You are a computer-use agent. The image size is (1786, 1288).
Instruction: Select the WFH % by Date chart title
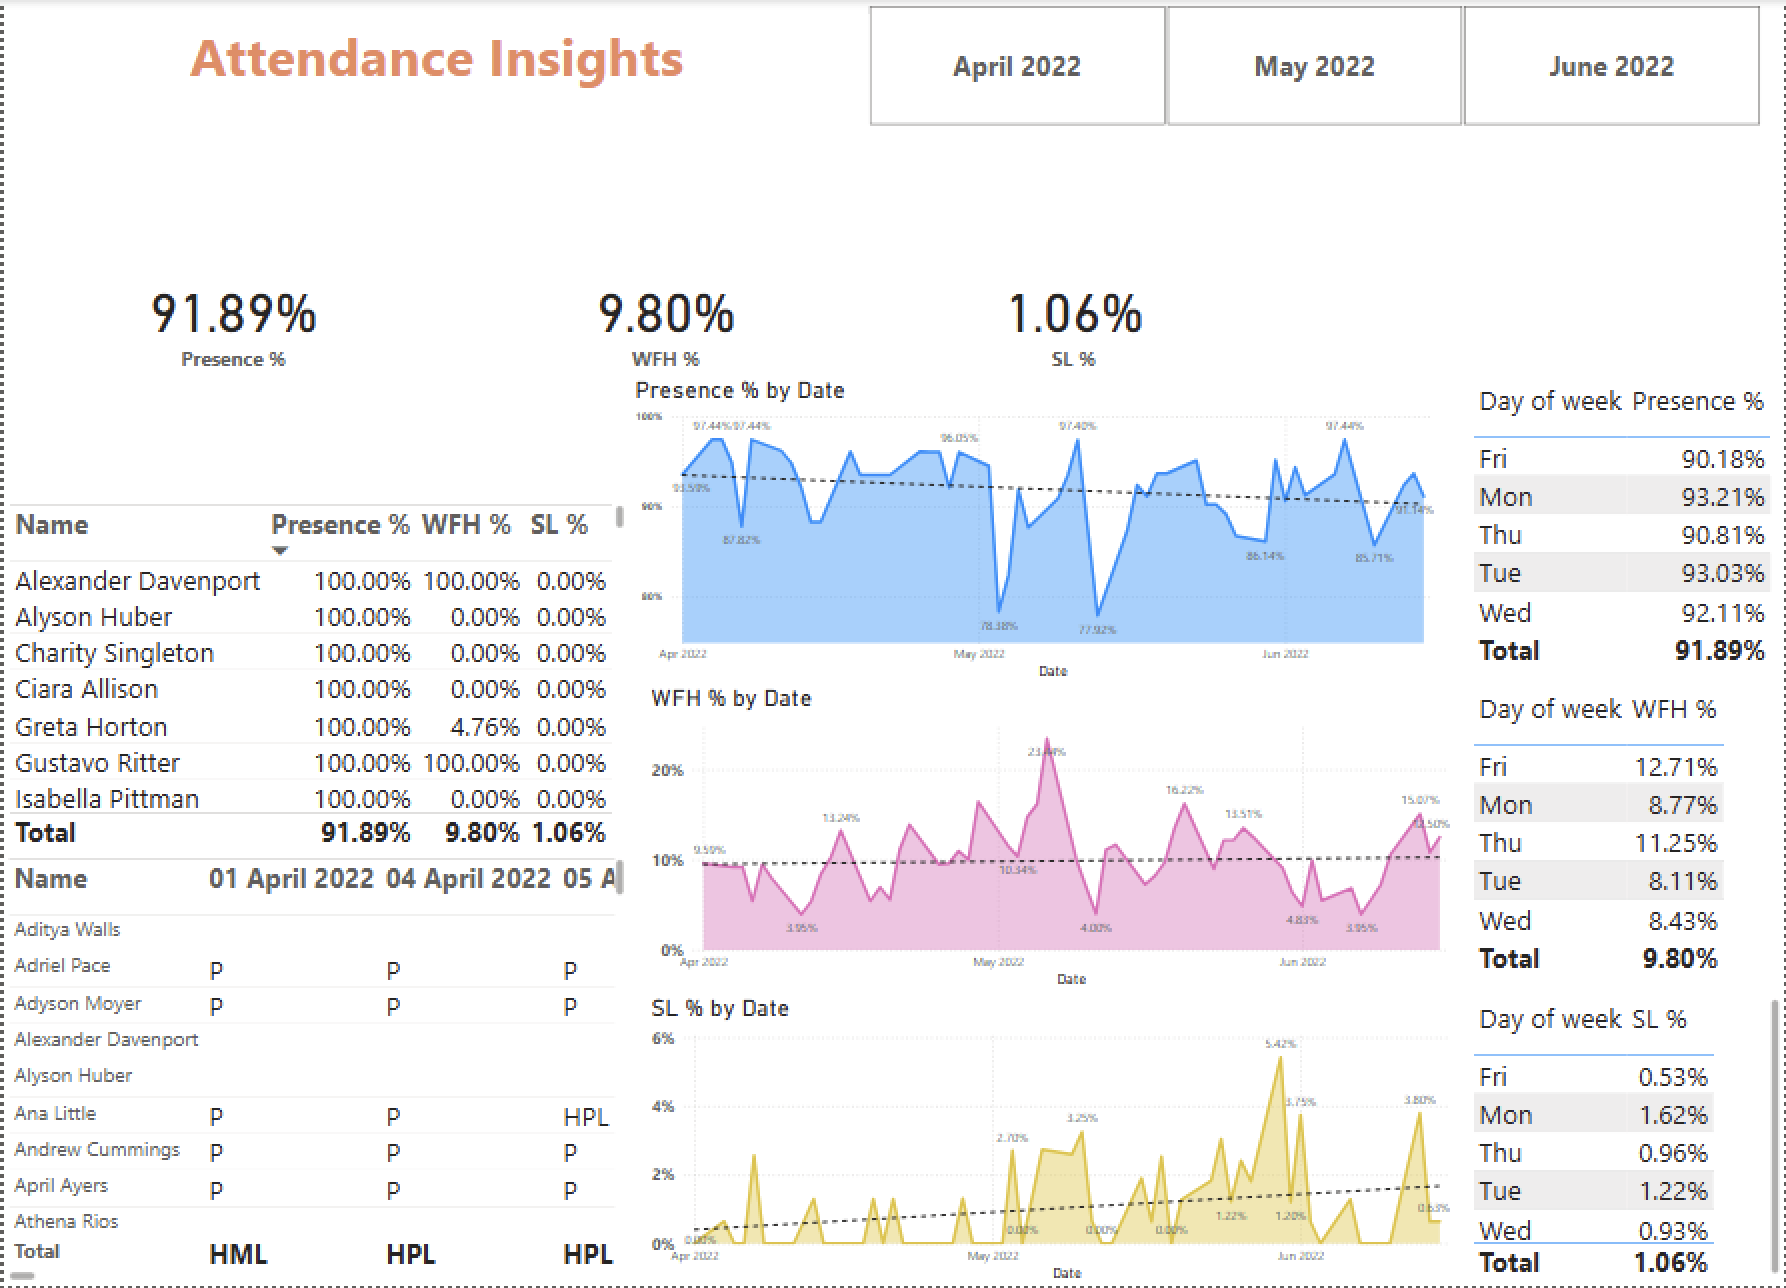click(x=730, y=699)
